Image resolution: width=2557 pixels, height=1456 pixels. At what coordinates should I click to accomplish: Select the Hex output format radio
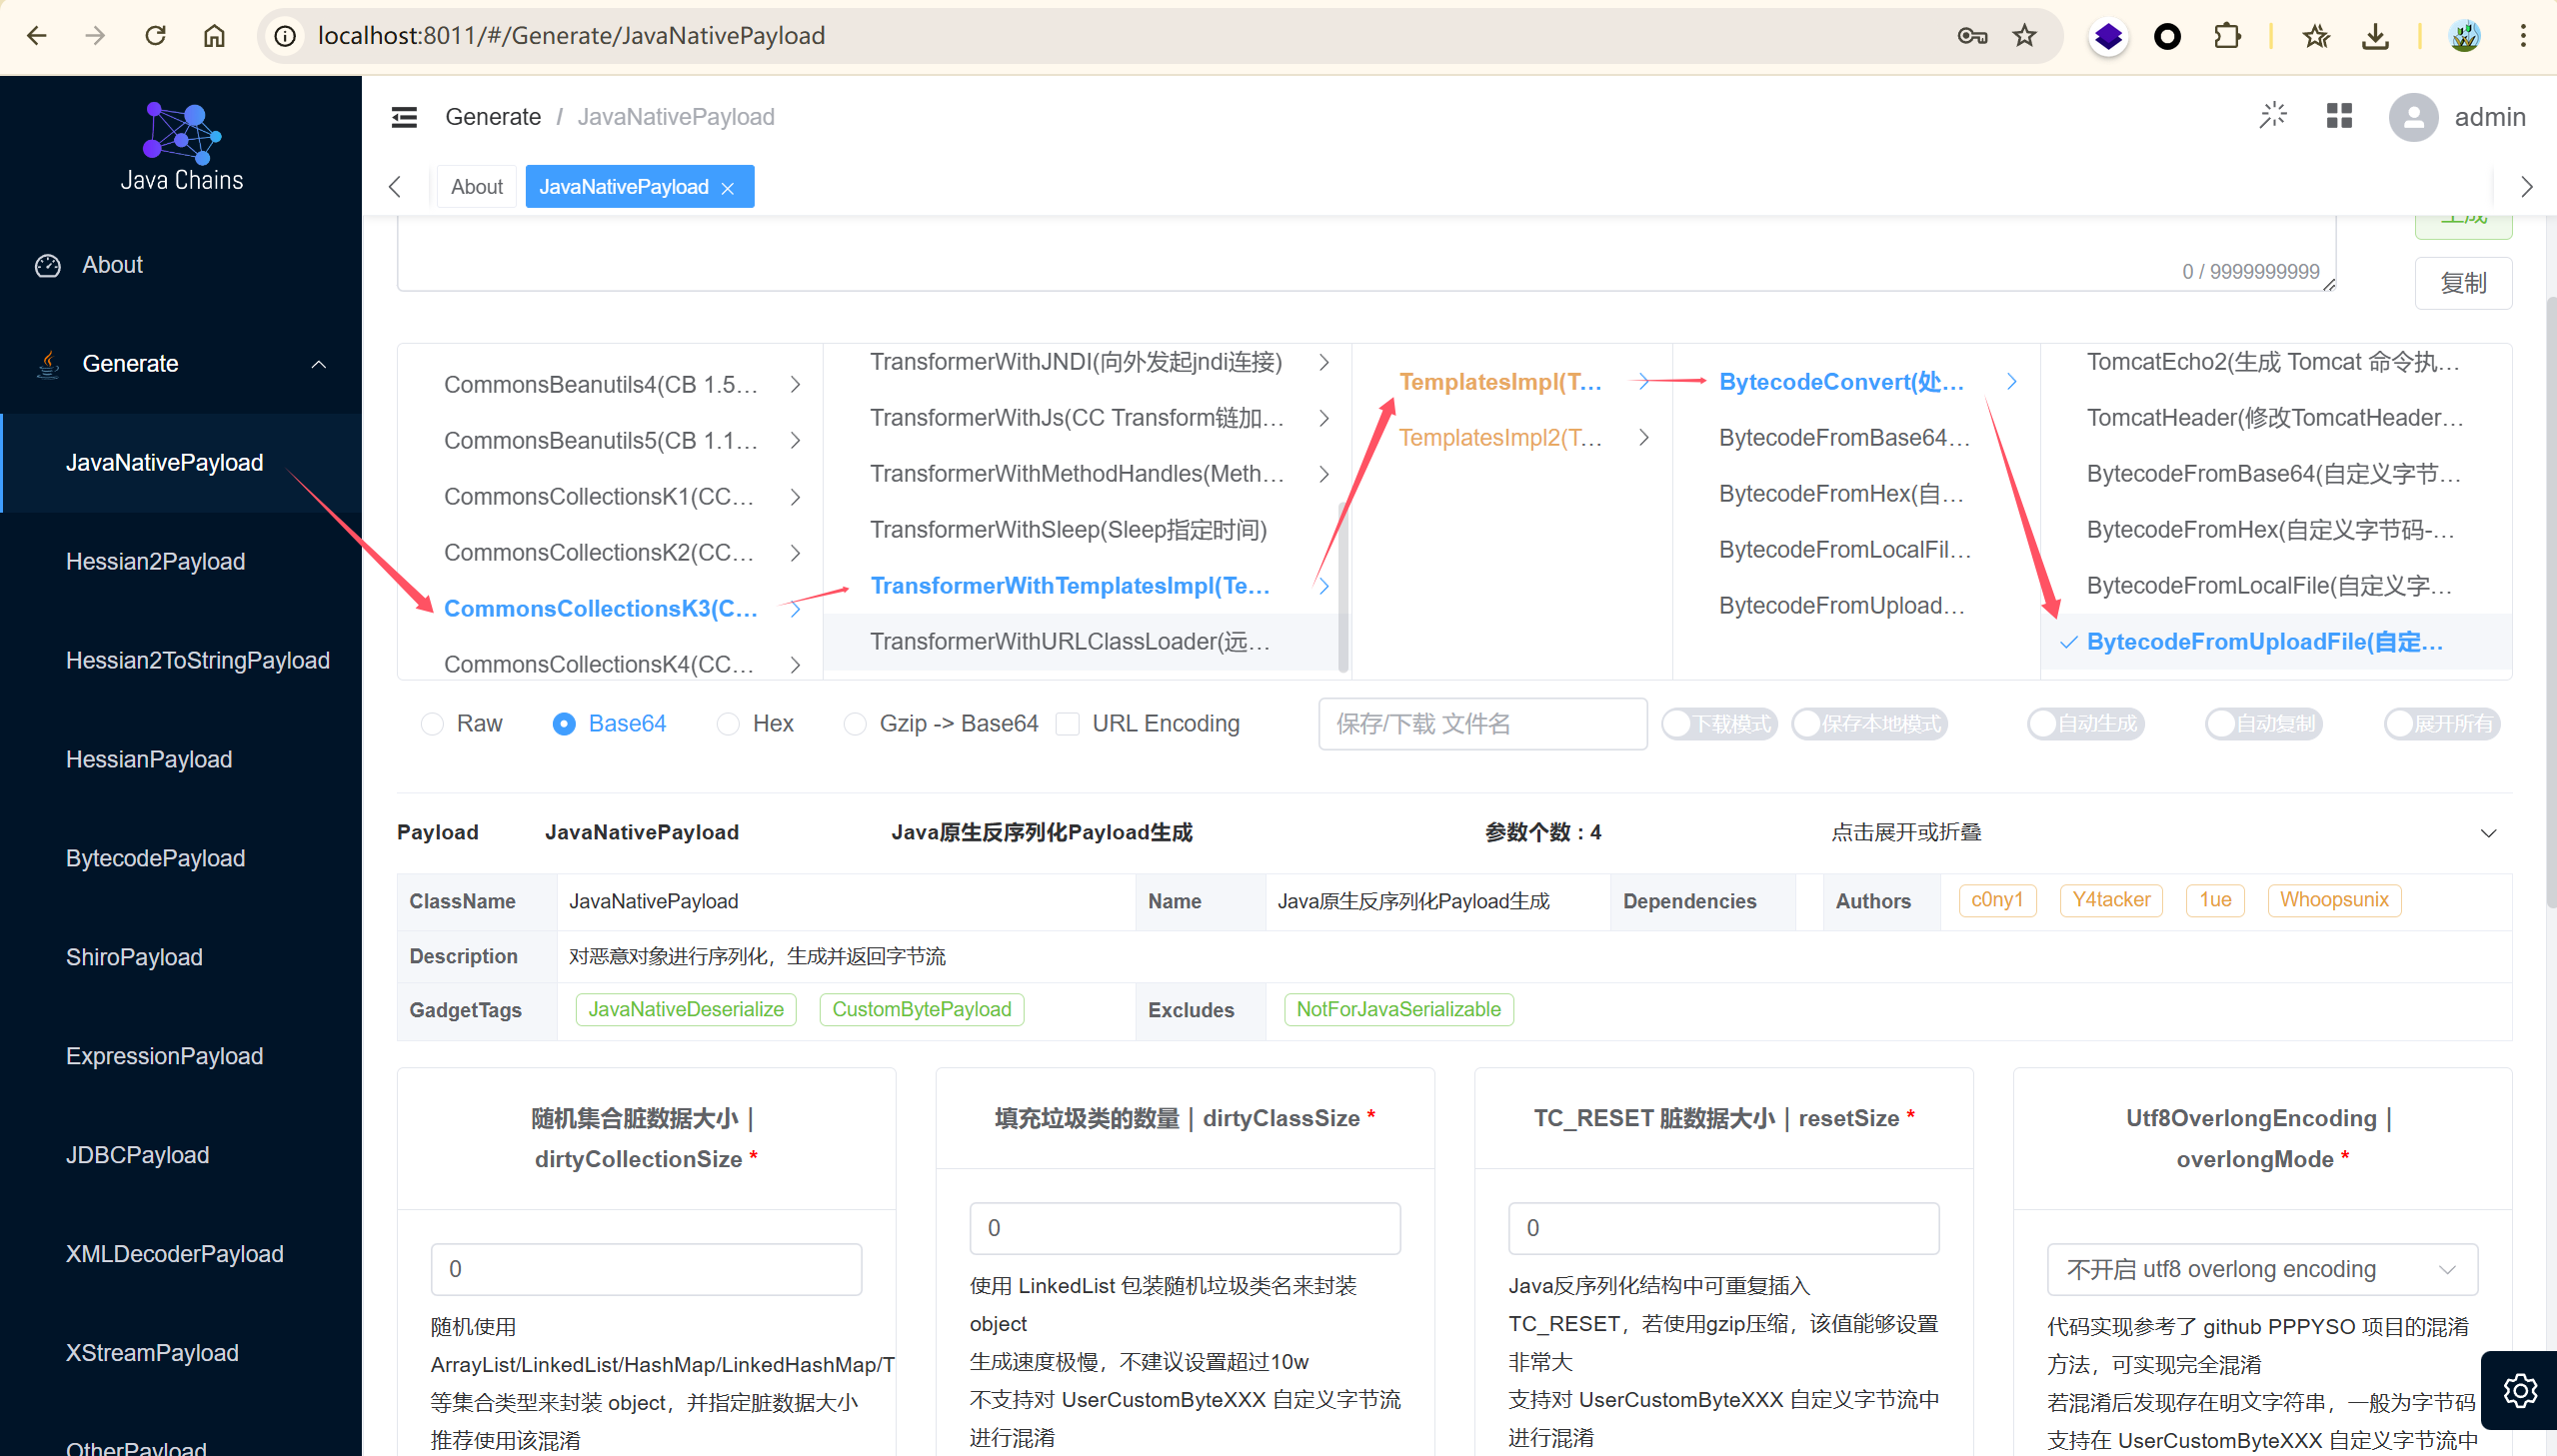(728, 723)
